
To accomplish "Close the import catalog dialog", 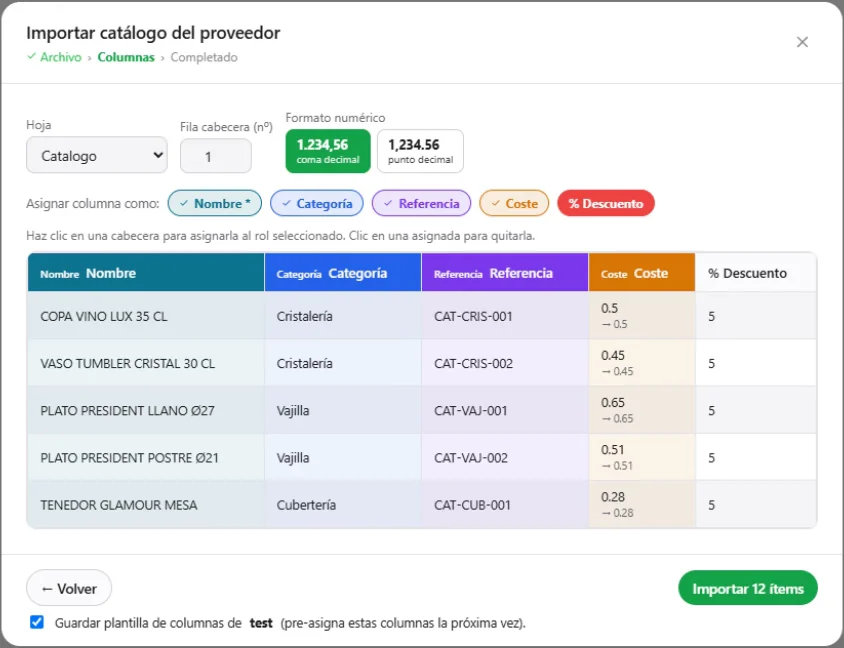I will pos(802,42).
